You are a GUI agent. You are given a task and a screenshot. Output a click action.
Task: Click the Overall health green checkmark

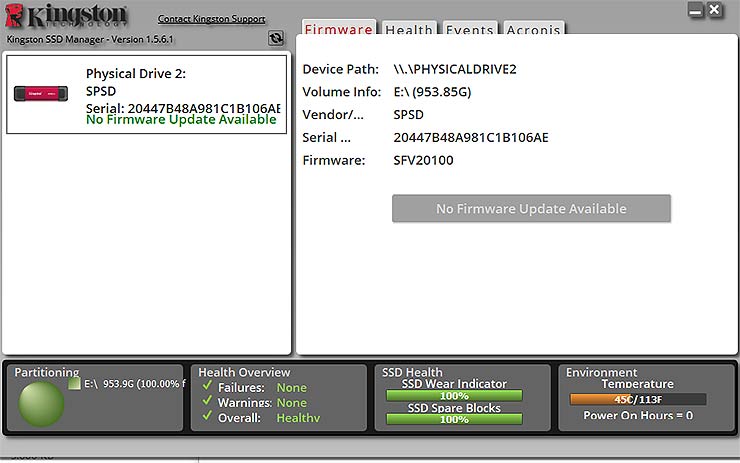pyautogui.click(x=207, y=416)
